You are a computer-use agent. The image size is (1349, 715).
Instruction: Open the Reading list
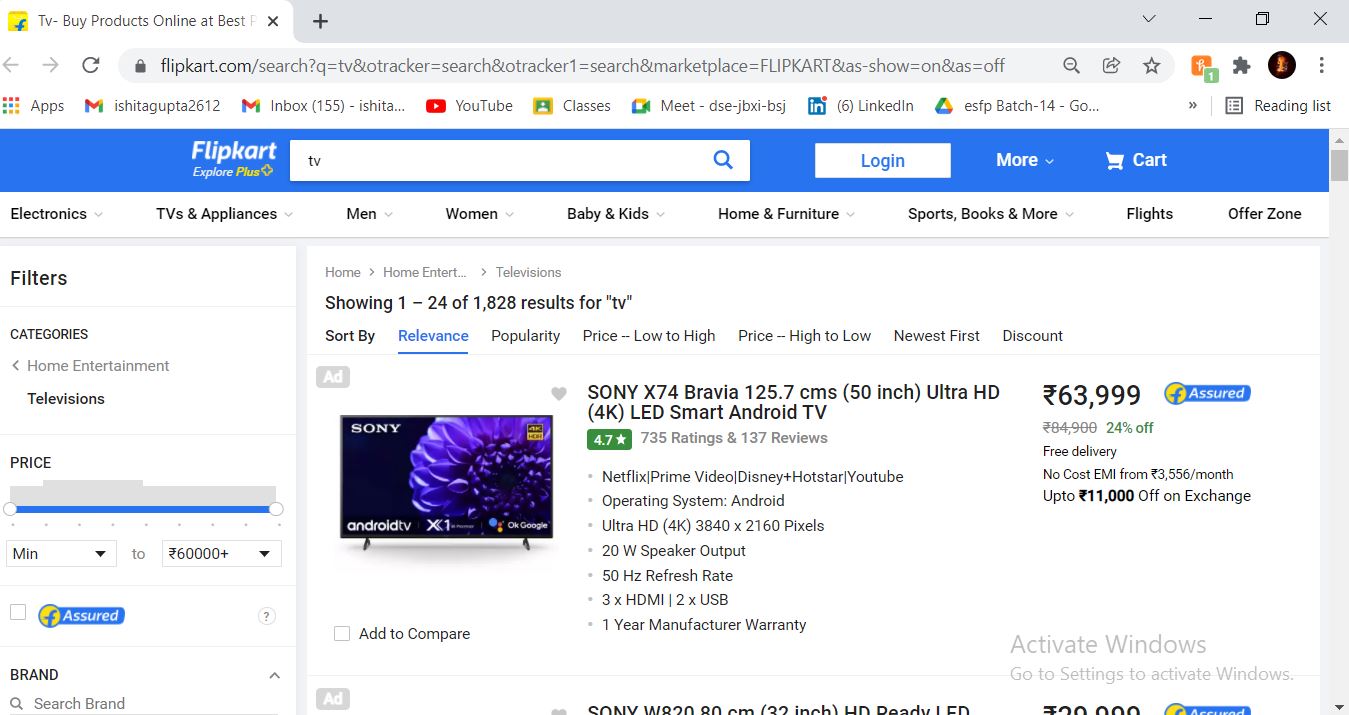(x=1279, y=106)
